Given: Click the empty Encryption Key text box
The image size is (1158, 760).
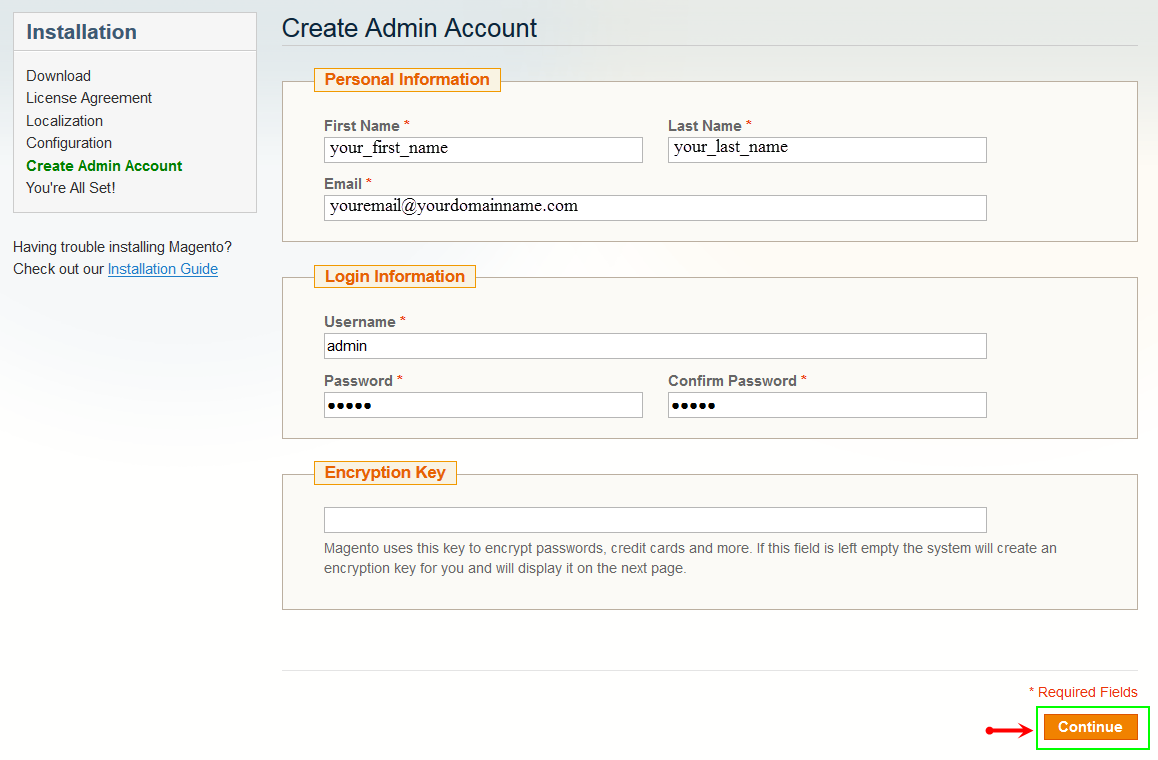Looking at the screenshot, I should tap(655, 520).
